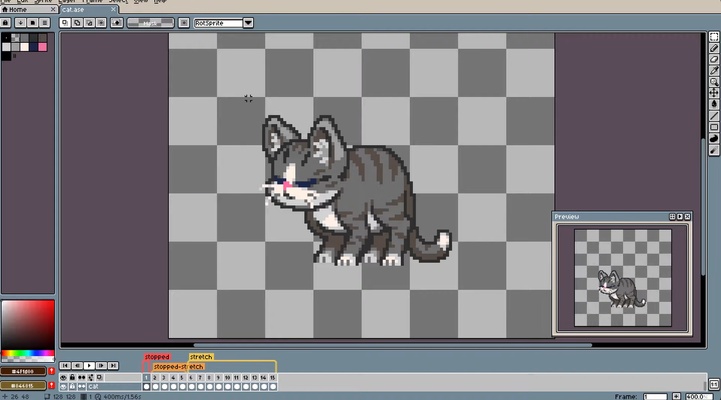The height and width of the screenshot is (400, 721).
Task: Select the Pencil tool
Action: coord(714,48)
